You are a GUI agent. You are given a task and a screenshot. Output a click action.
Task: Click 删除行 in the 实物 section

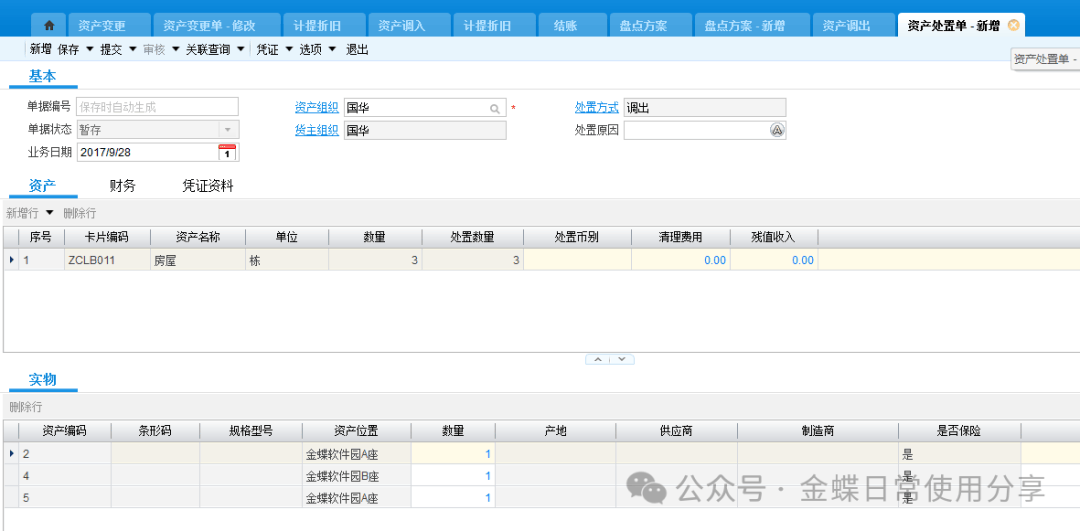point(26,407)
